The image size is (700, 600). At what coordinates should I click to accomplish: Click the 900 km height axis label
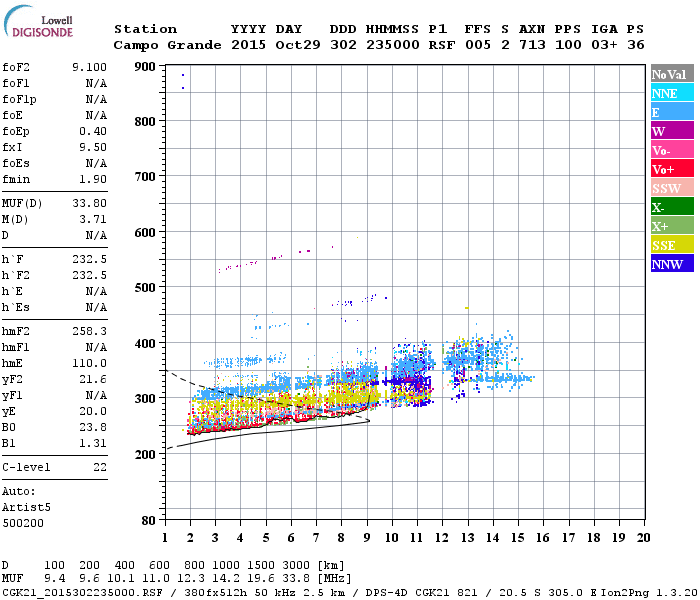[145, 67]
